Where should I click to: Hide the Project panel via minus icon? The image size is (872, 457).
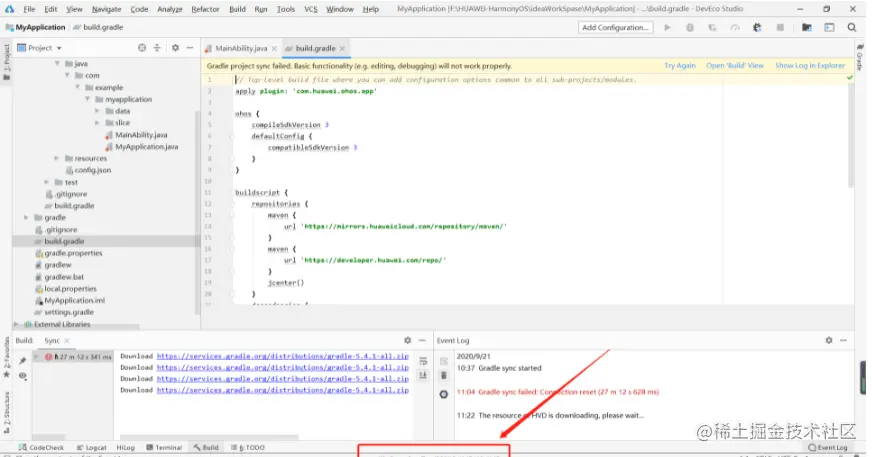[190, 48]
